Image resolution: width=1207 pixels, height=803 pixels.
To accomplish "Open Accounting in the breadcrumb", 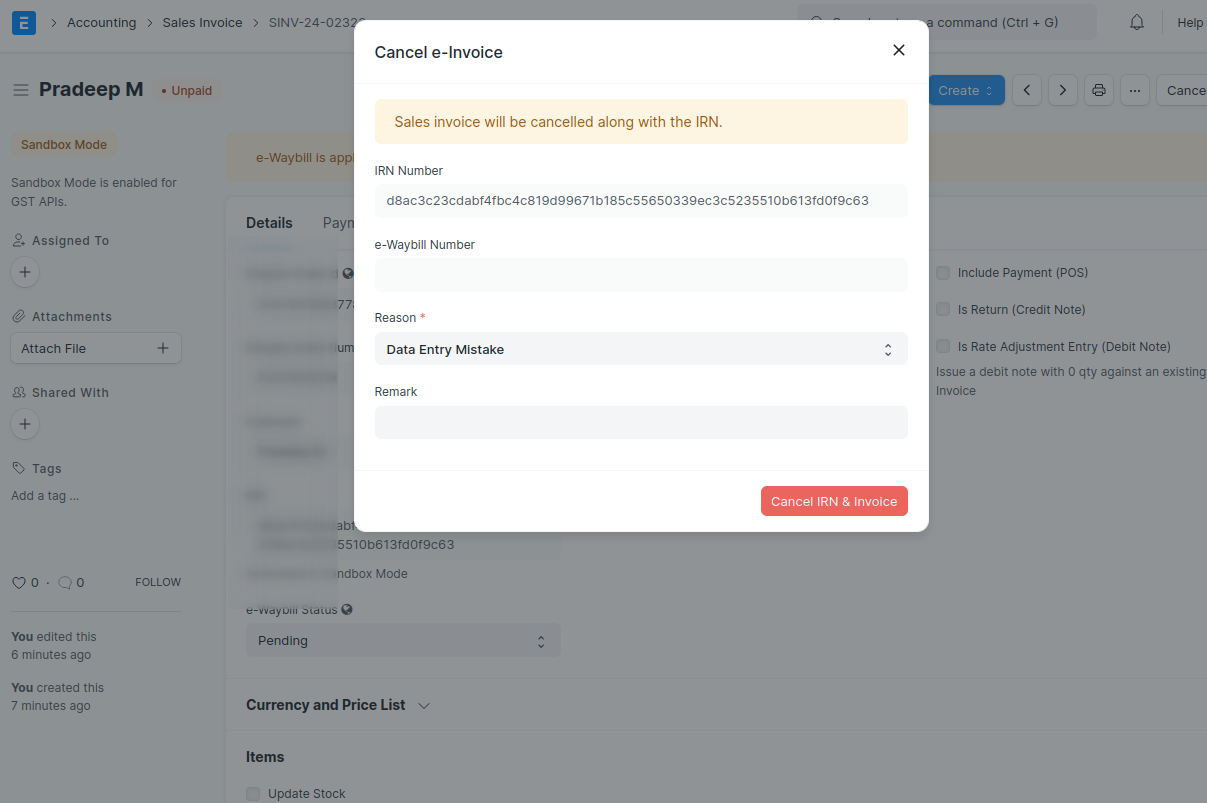I will click(x=101, y=22).
